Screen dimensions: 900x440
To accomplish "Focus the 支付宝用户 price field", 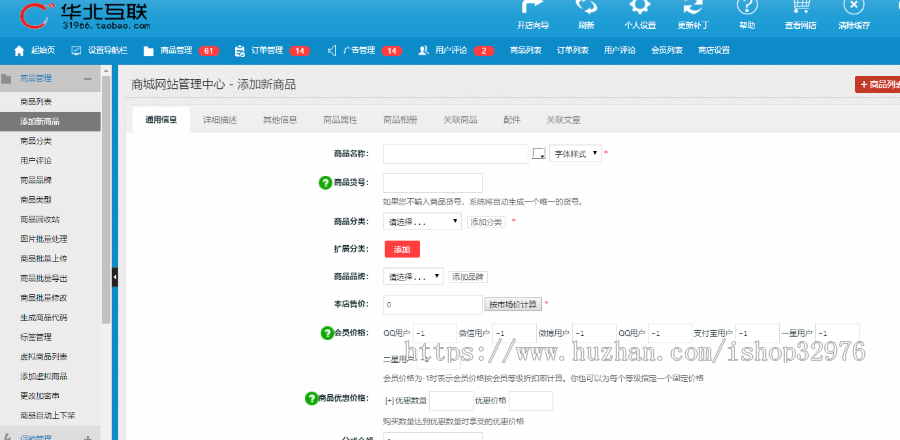I will [757, 333].
